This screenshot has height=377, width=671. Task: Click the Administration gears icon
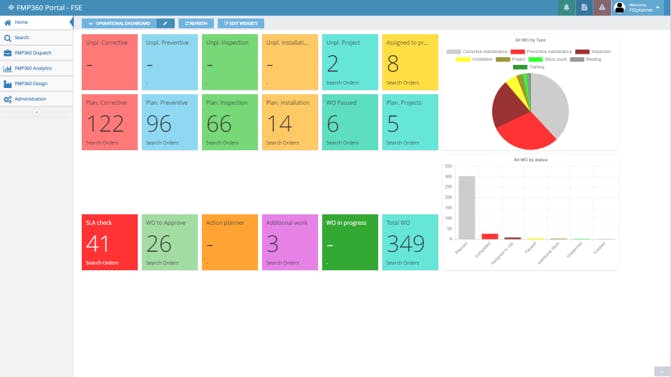[7, 99]
